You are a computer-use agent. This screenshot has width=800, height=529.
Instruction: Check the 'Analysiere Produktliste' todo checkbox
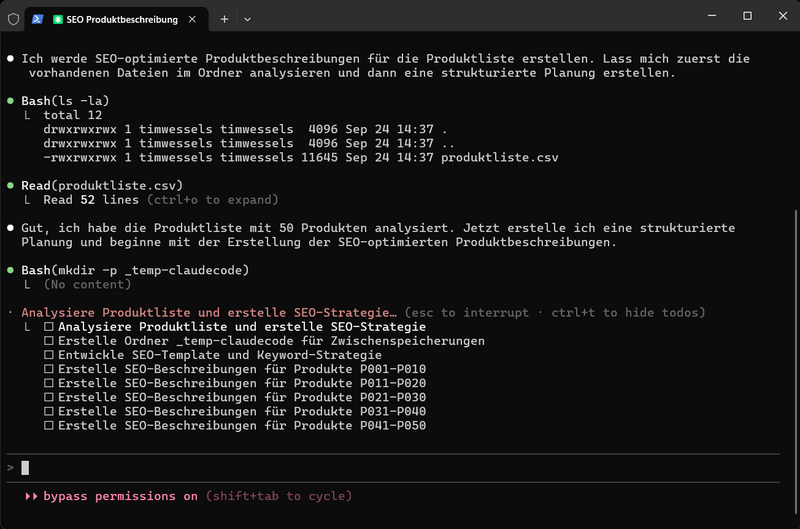click(x=48, y=327)
